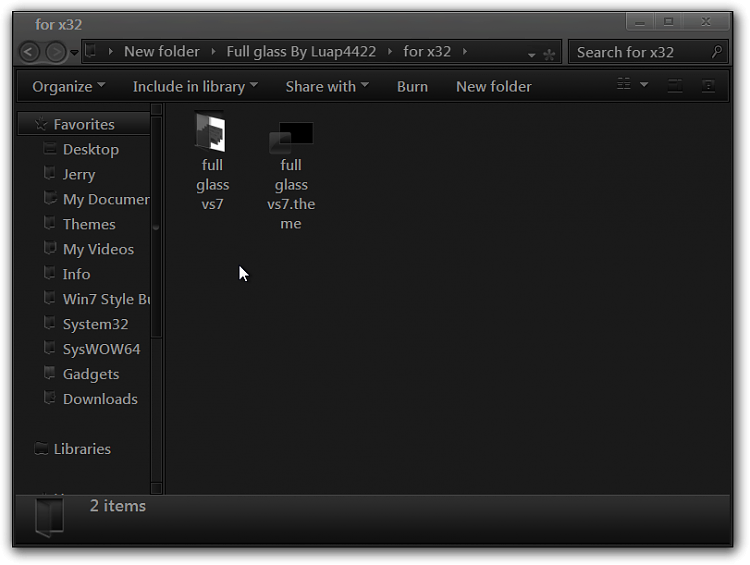Click the Favorites star icon

(41, 124)
